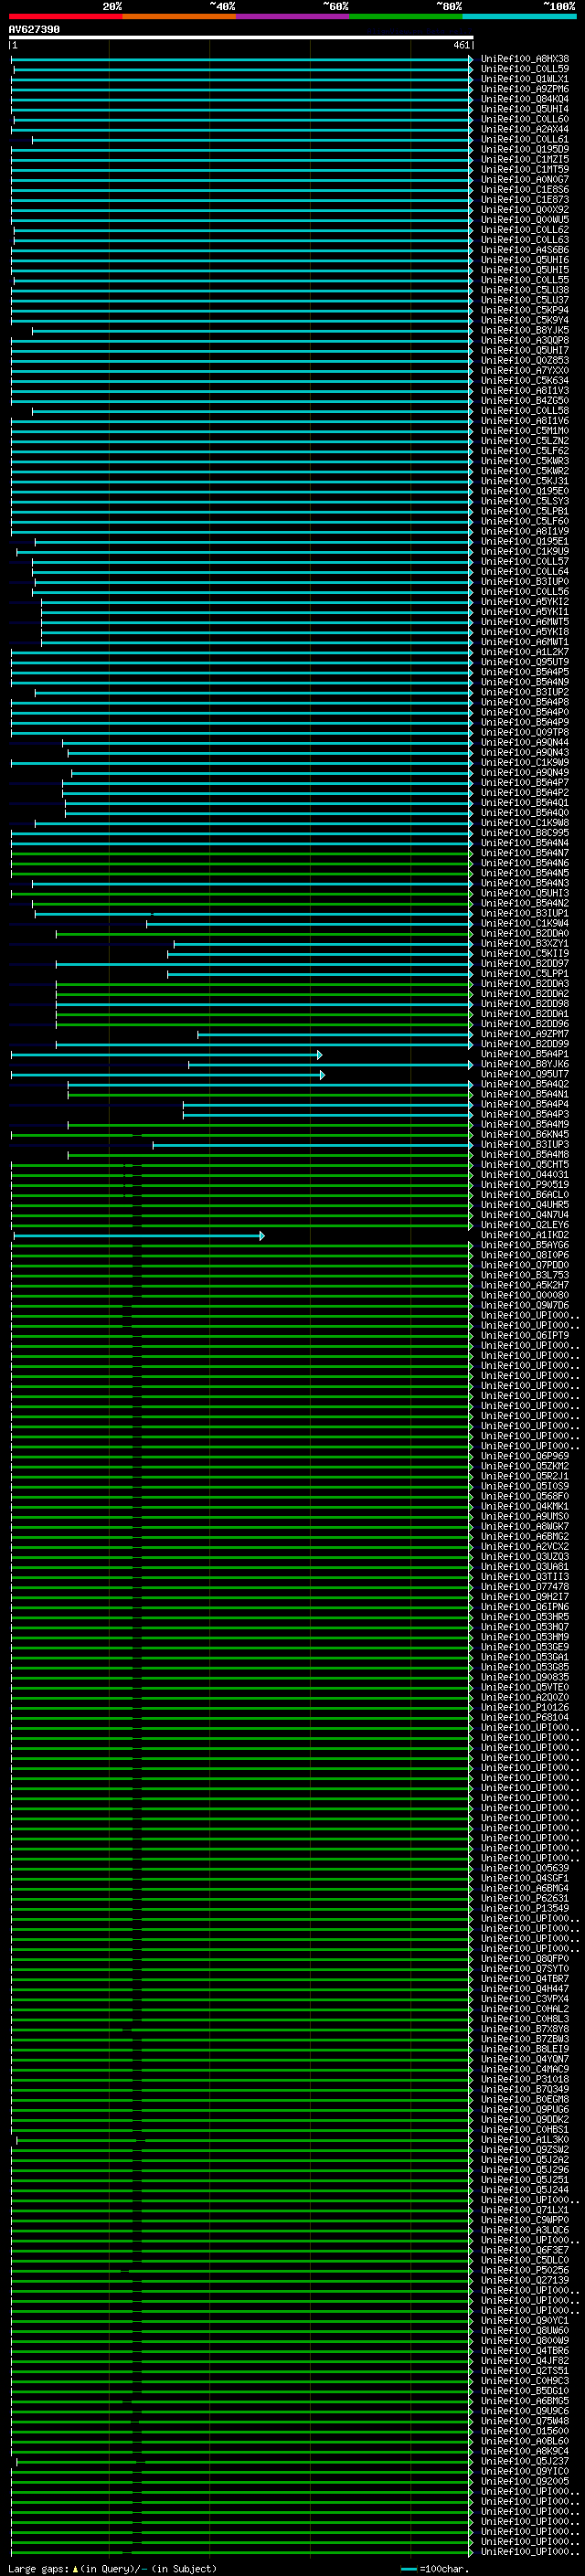Screen dimensions: 585x2576
Task: Click the cyan ~100% identity legend segment
Action: point(519,17)
